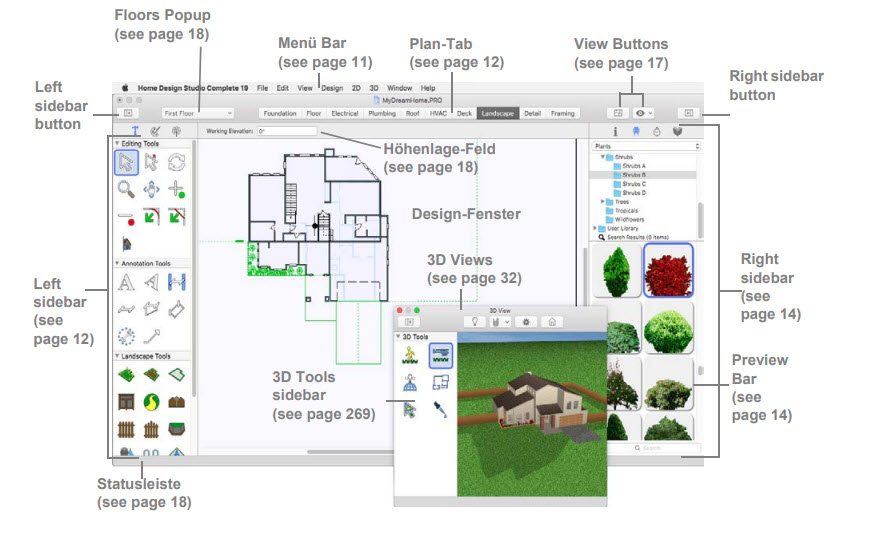872x539 pixels.
Task: Collapse the Annotation Tools section
Action: (x=117, y=263)
